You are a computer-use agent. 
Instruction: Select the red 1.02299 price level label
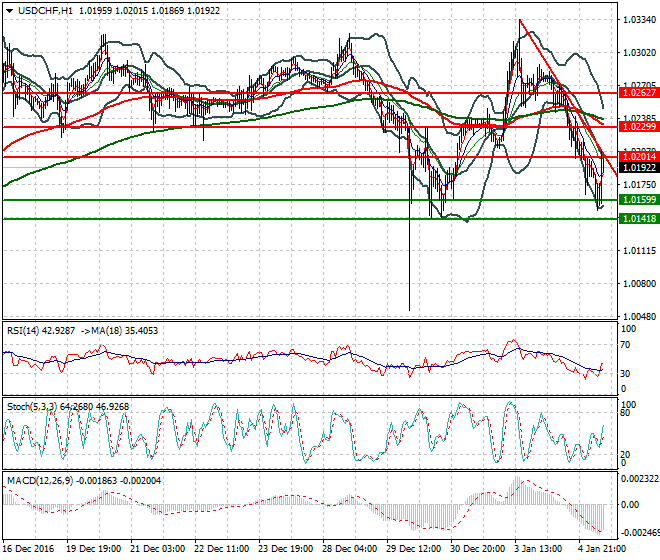click(639, 127)
